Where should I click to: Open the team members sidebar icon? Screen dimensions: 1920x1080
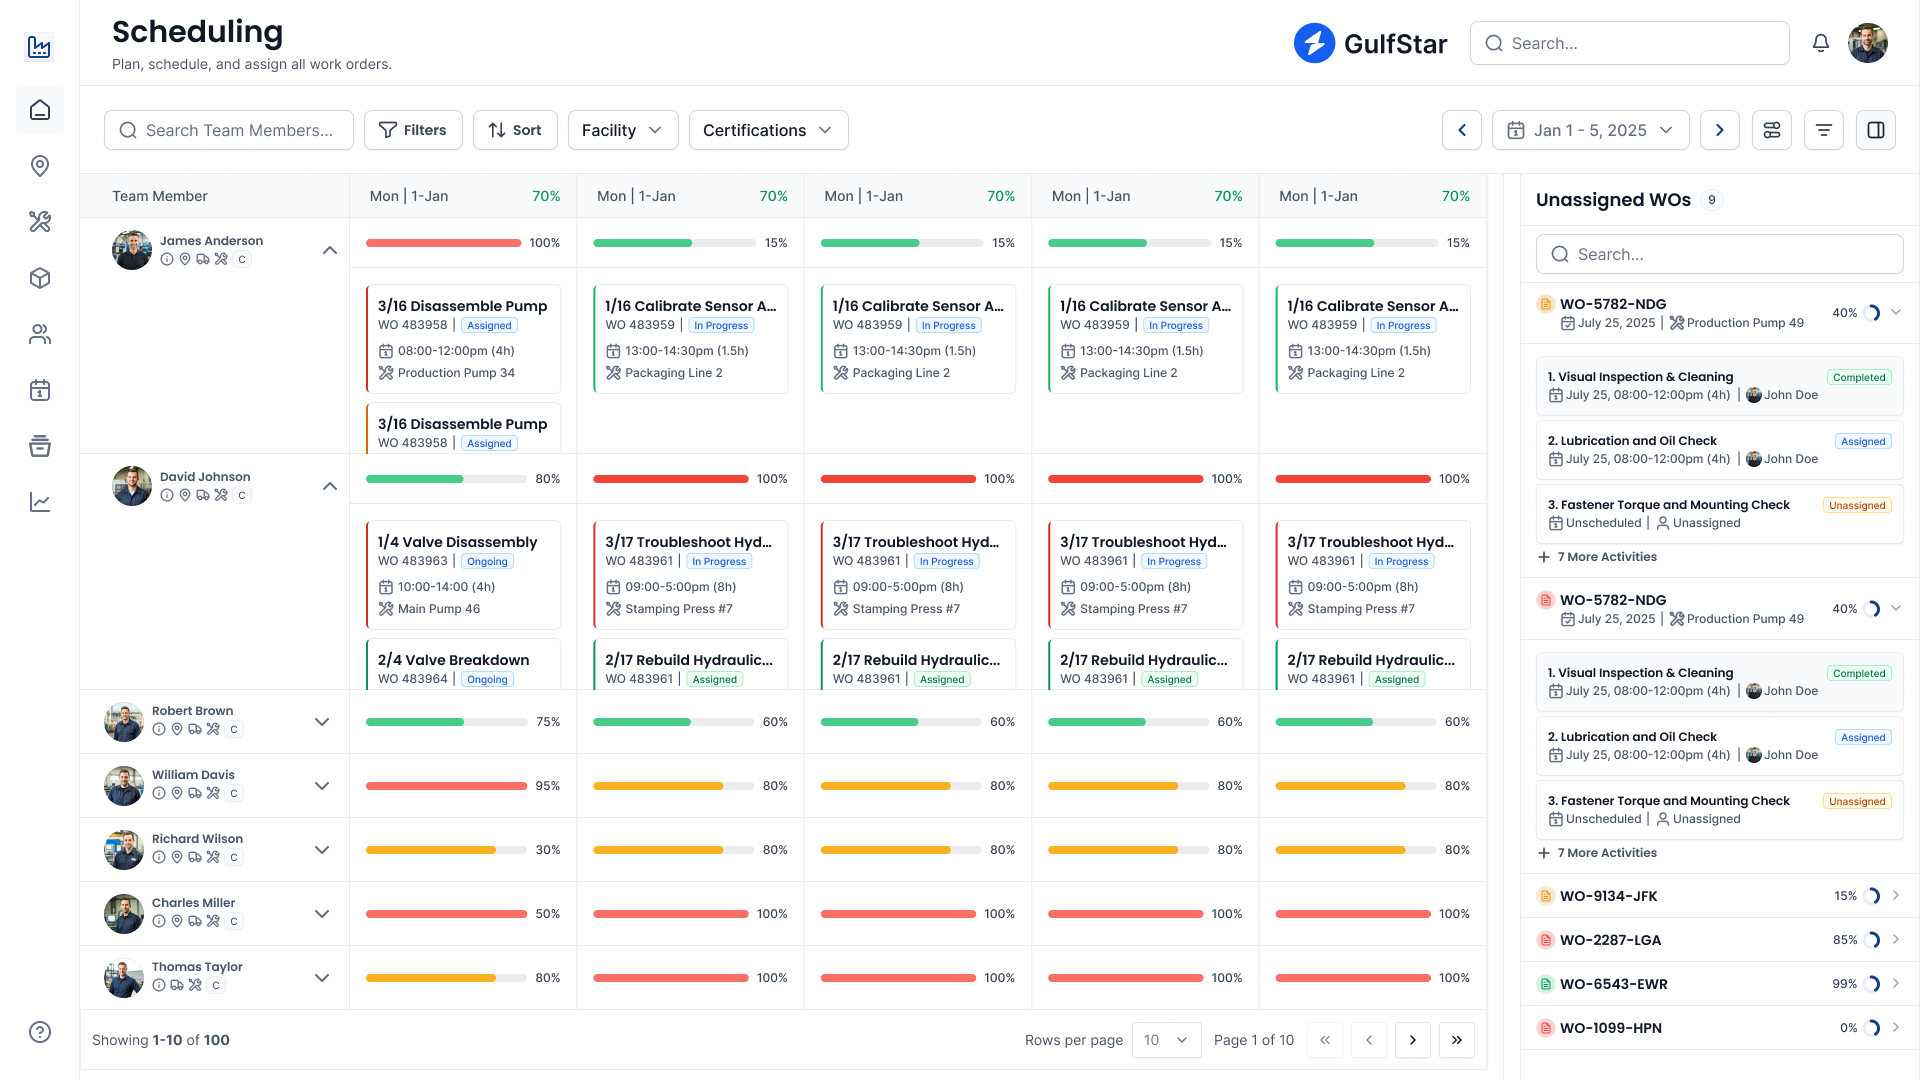tap(40, 334)
